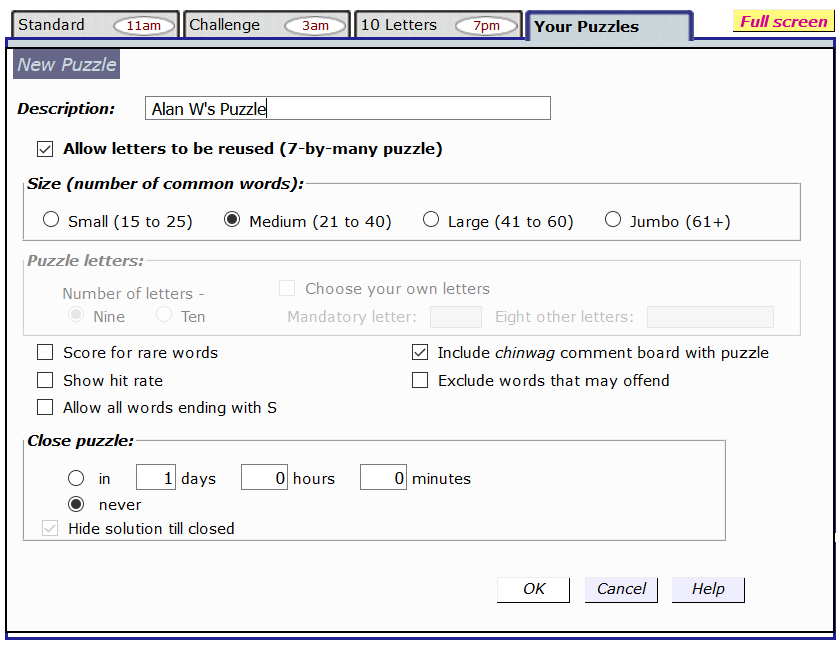Image resolution: width=840 pixels, height=645 pixels.
Task: Click the Full screen link
Action: (783, 22)
